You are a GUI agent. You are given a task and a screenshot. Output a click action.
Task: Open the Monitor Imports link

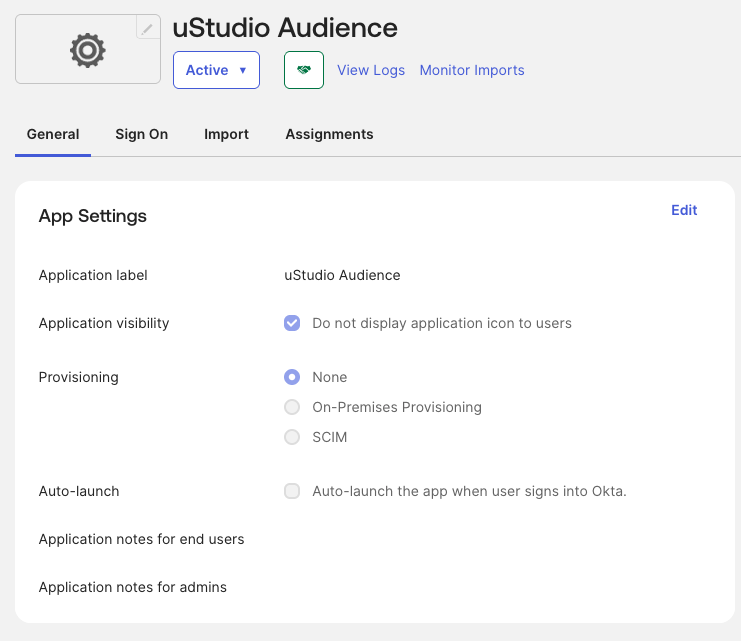pos(472,70)
